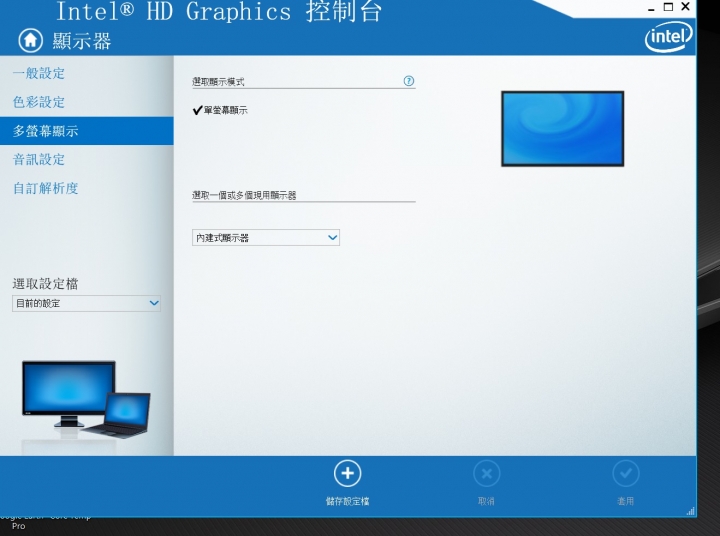Click the monitor and laptop illustration
This screenshot has height=536, width=720.
pyautogui.click(x=86, y=400)
